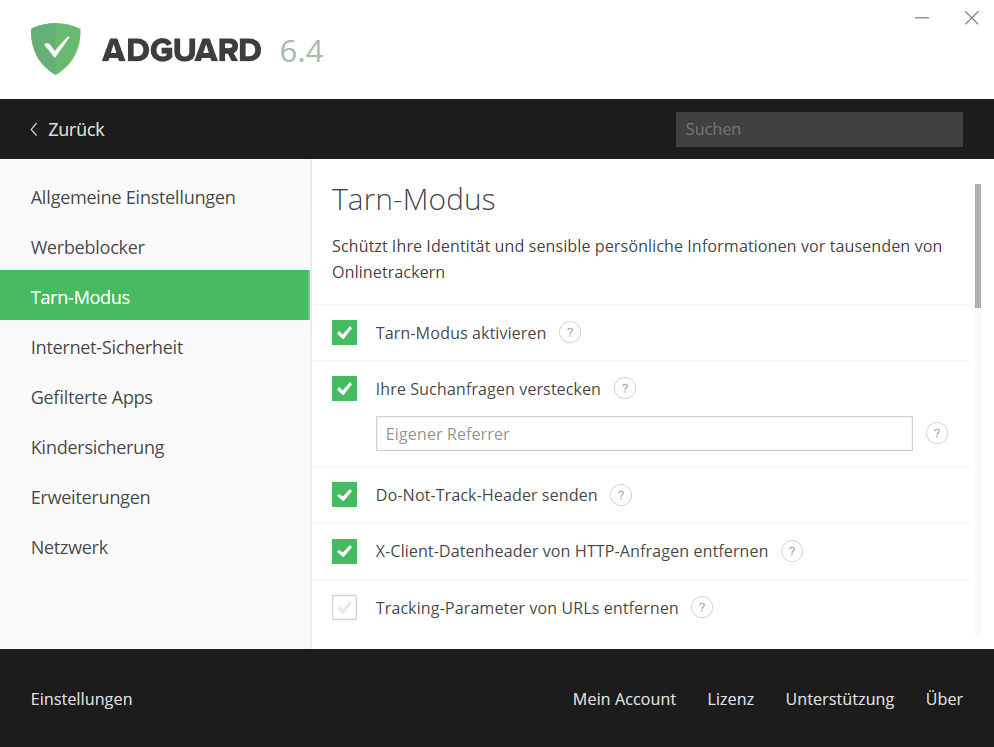This screenshot has height=747, width=994.
Task: Open Über in footer
Action: (x=944, y=699)
